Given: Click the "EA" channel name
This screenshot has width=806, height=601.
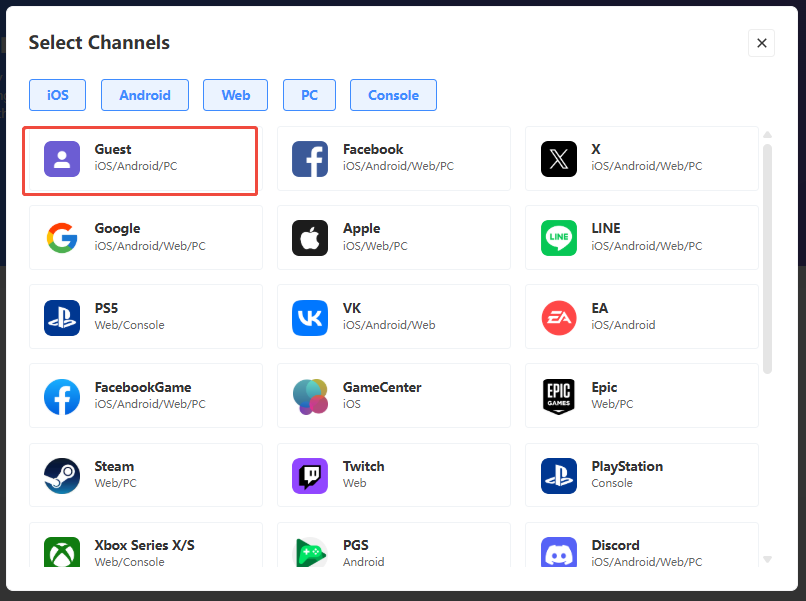Looking at the screenshot, I should [599, 308].
